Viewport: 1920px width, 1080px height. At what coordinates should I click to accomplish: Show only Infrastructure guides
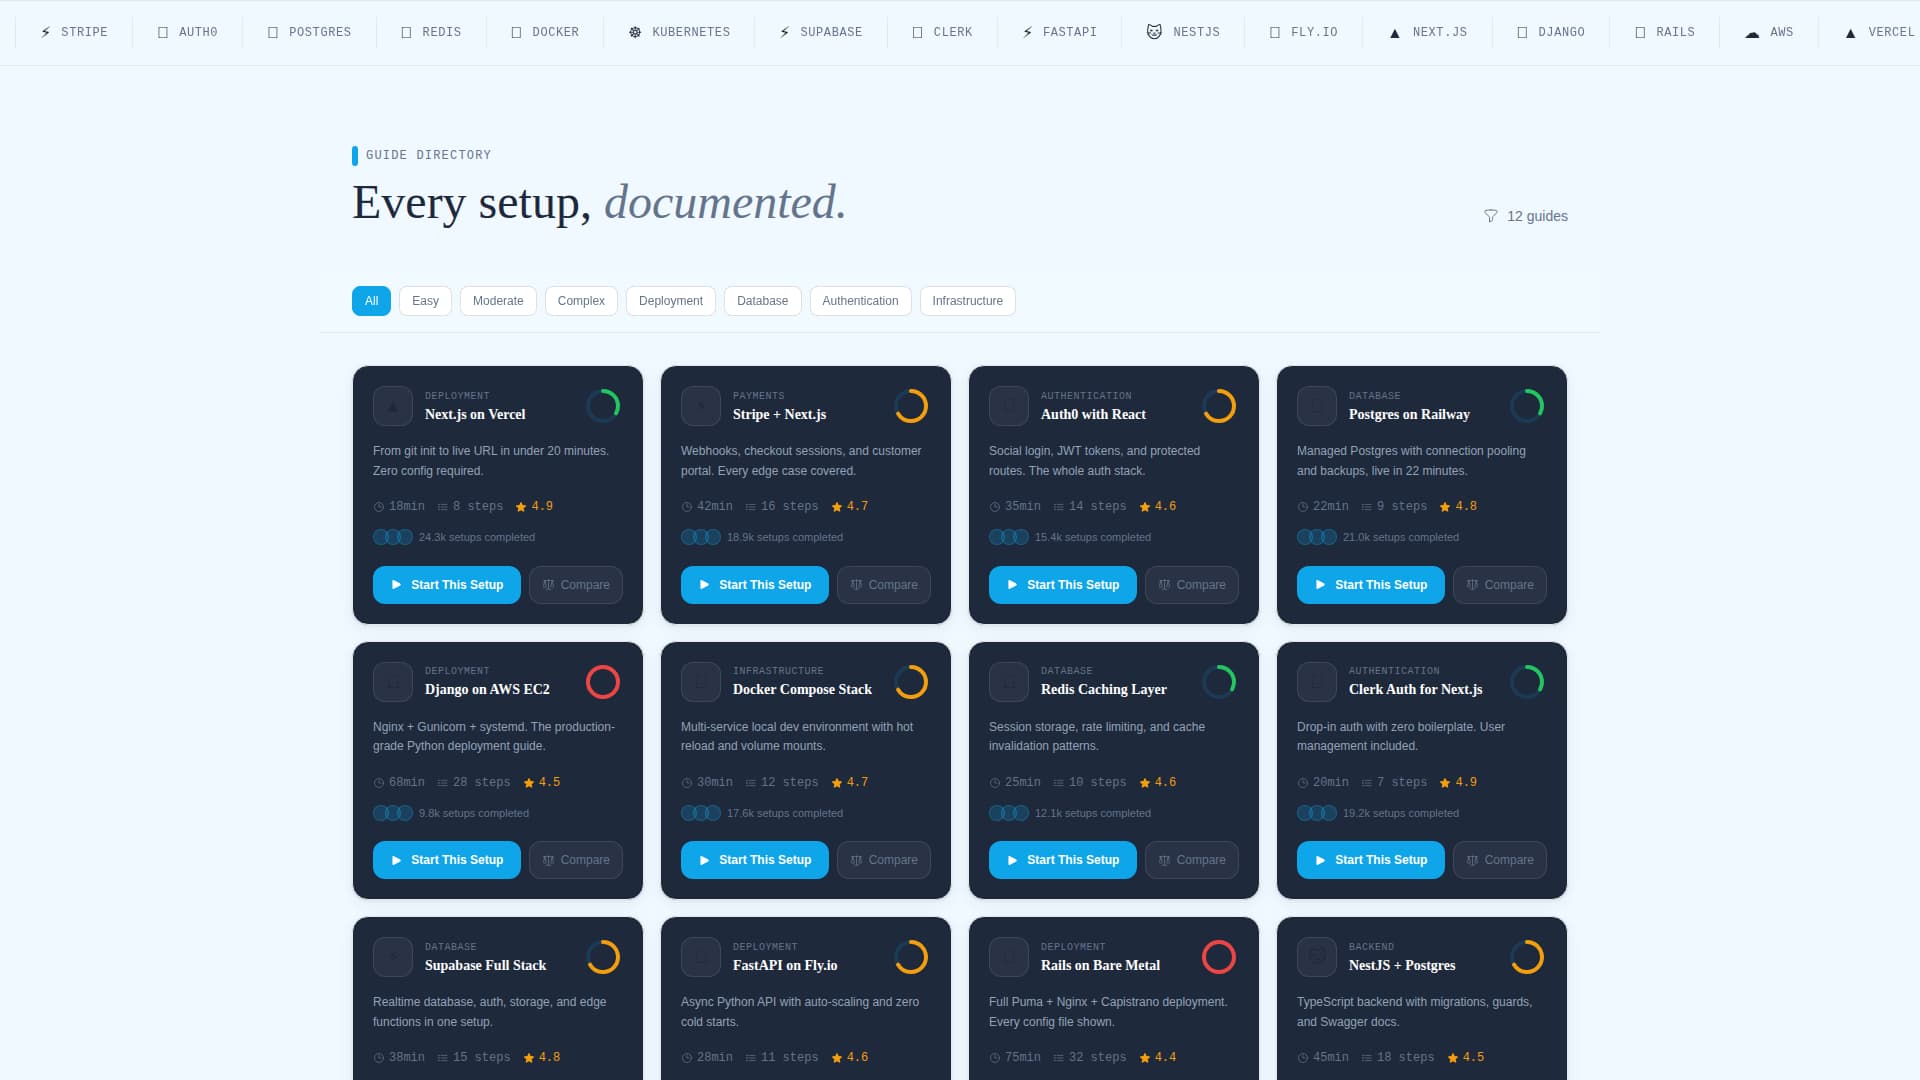coord(968,301)
